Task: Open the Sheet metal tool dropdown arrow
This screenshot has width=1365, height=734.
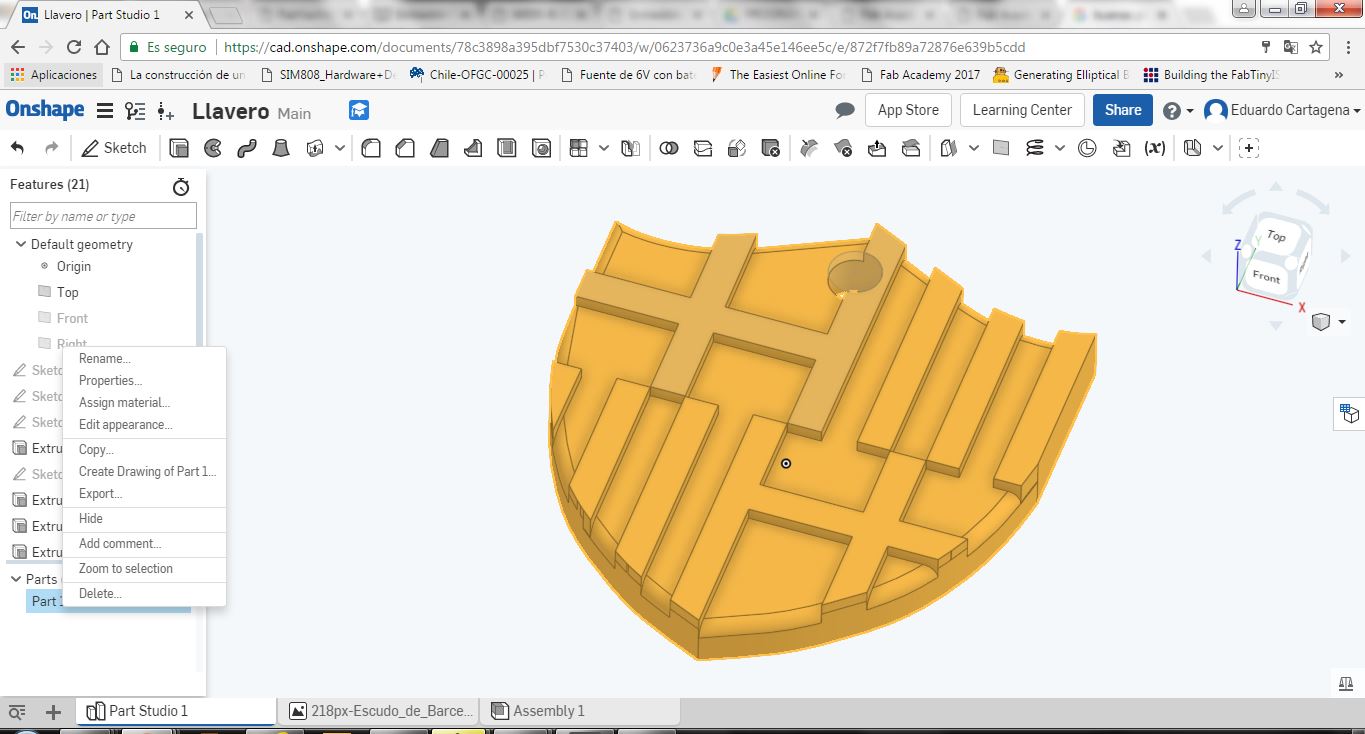Action: click(x=1218, y=148)
